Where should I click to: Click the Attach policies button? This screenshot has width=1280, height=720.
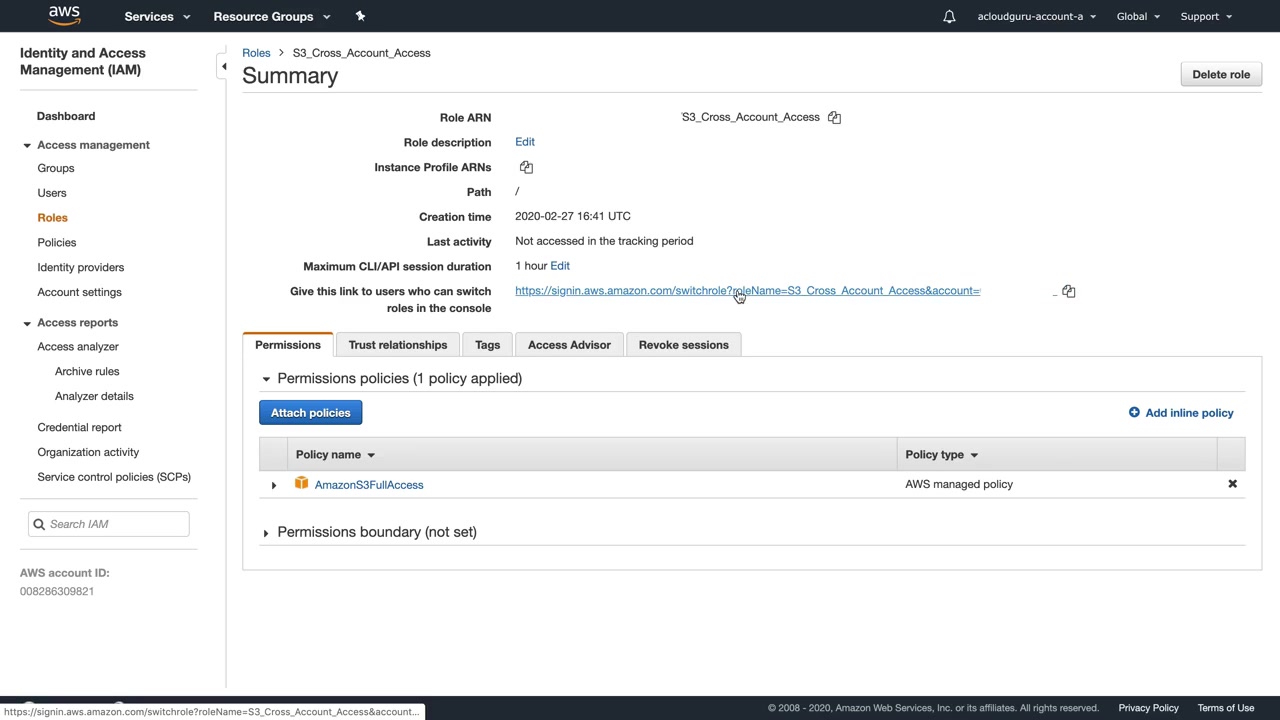tap(310, 413)
